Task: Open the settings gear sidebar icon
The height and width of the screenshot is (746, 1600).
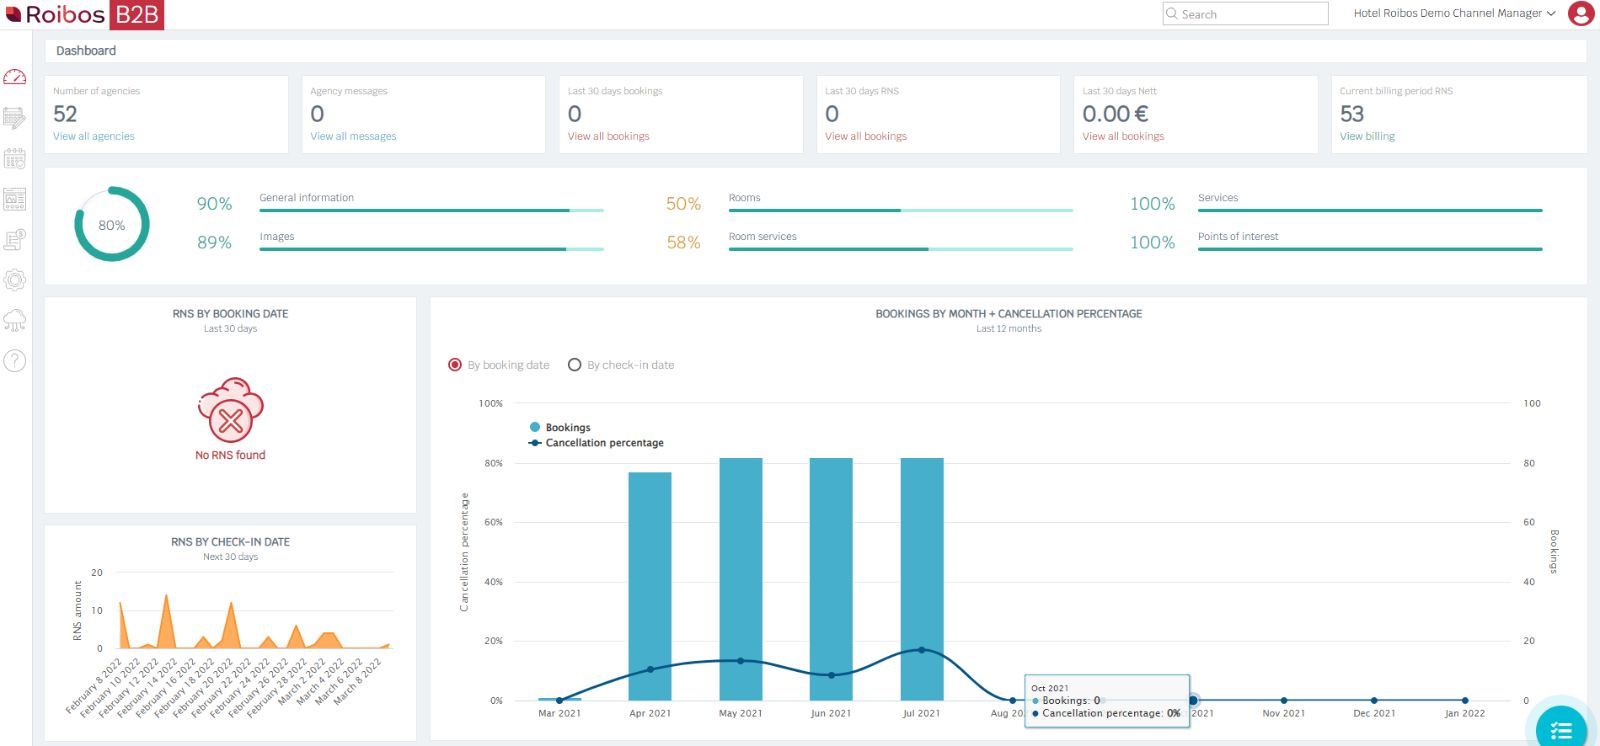Action: 14,280
